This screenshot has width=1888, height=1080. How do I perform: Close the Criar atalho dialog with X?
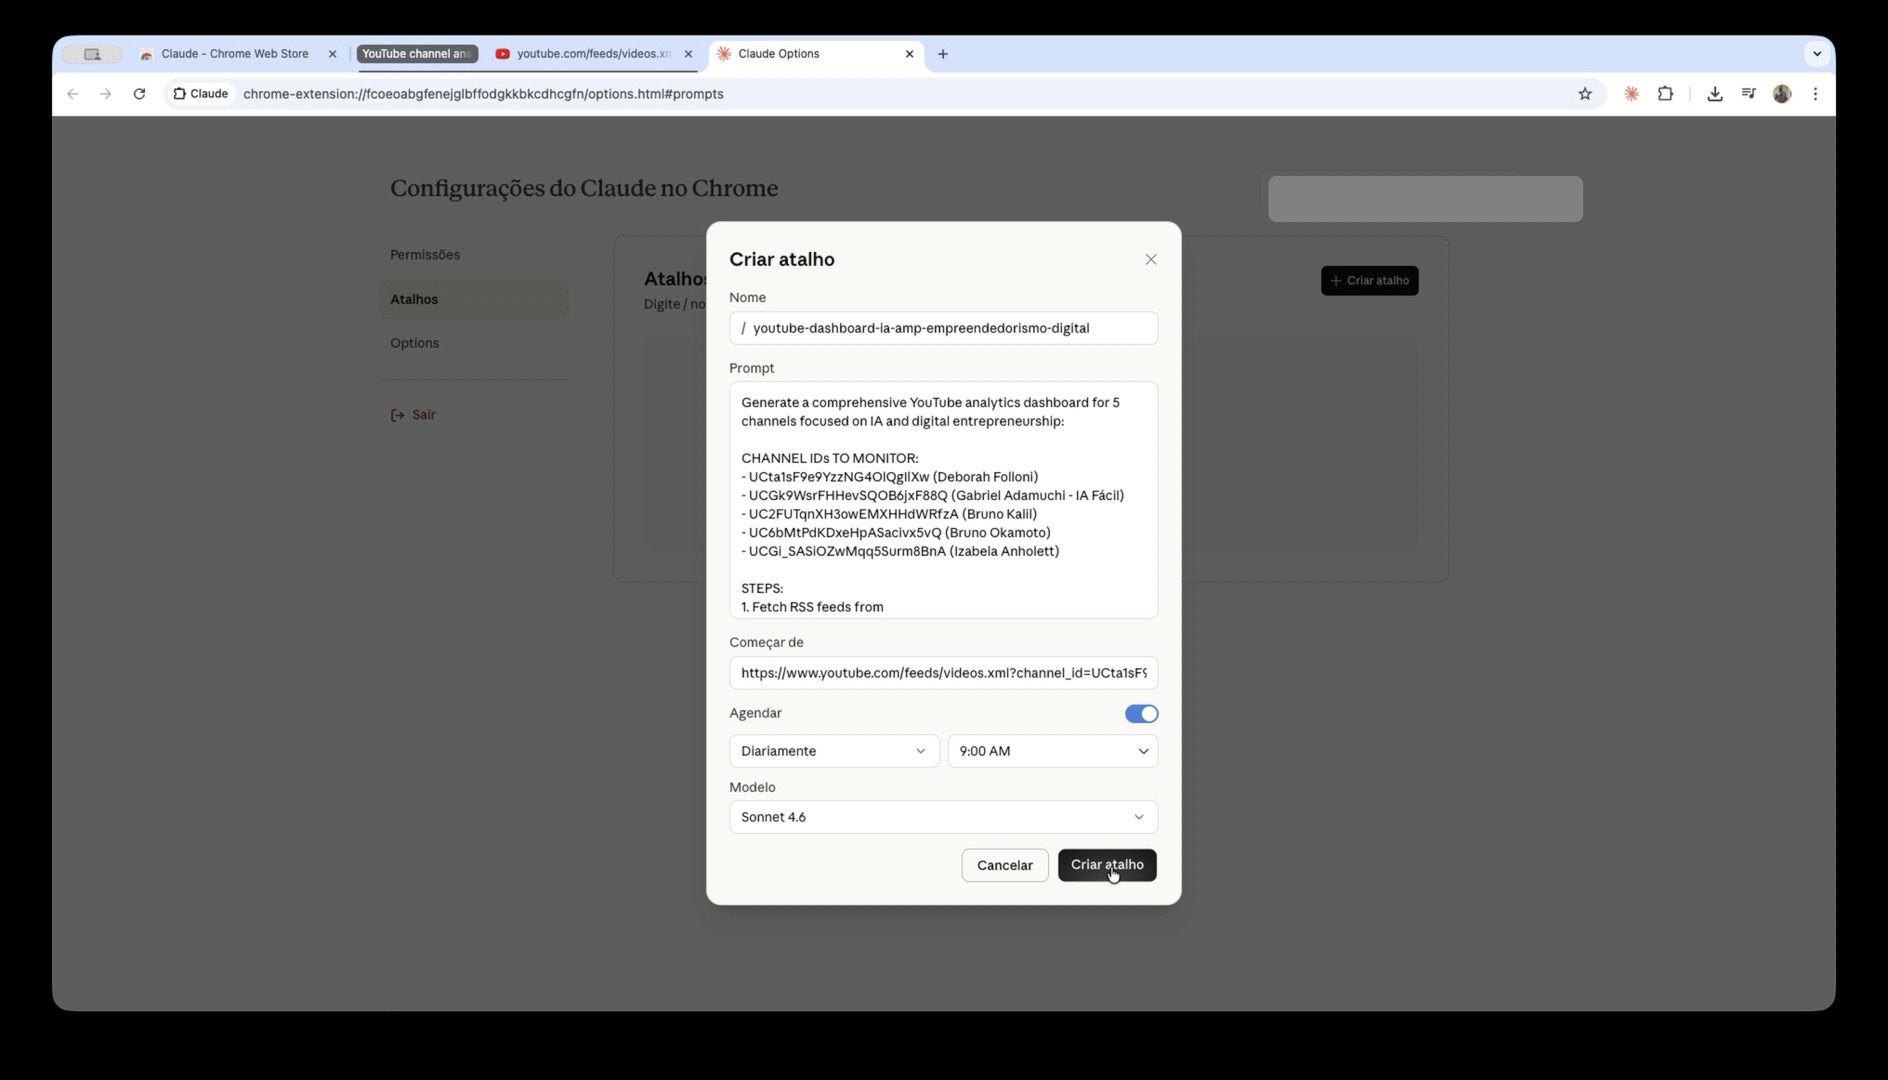coord(1150,259)
